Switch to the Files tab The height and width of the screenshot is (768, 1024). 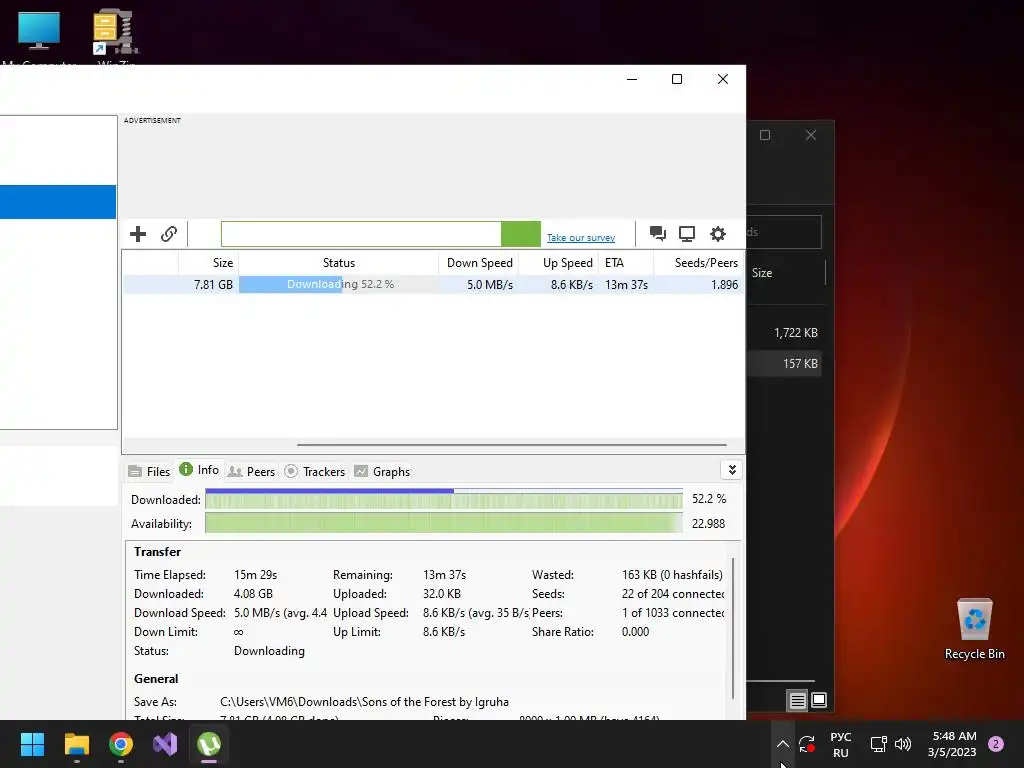coord(150,472)
